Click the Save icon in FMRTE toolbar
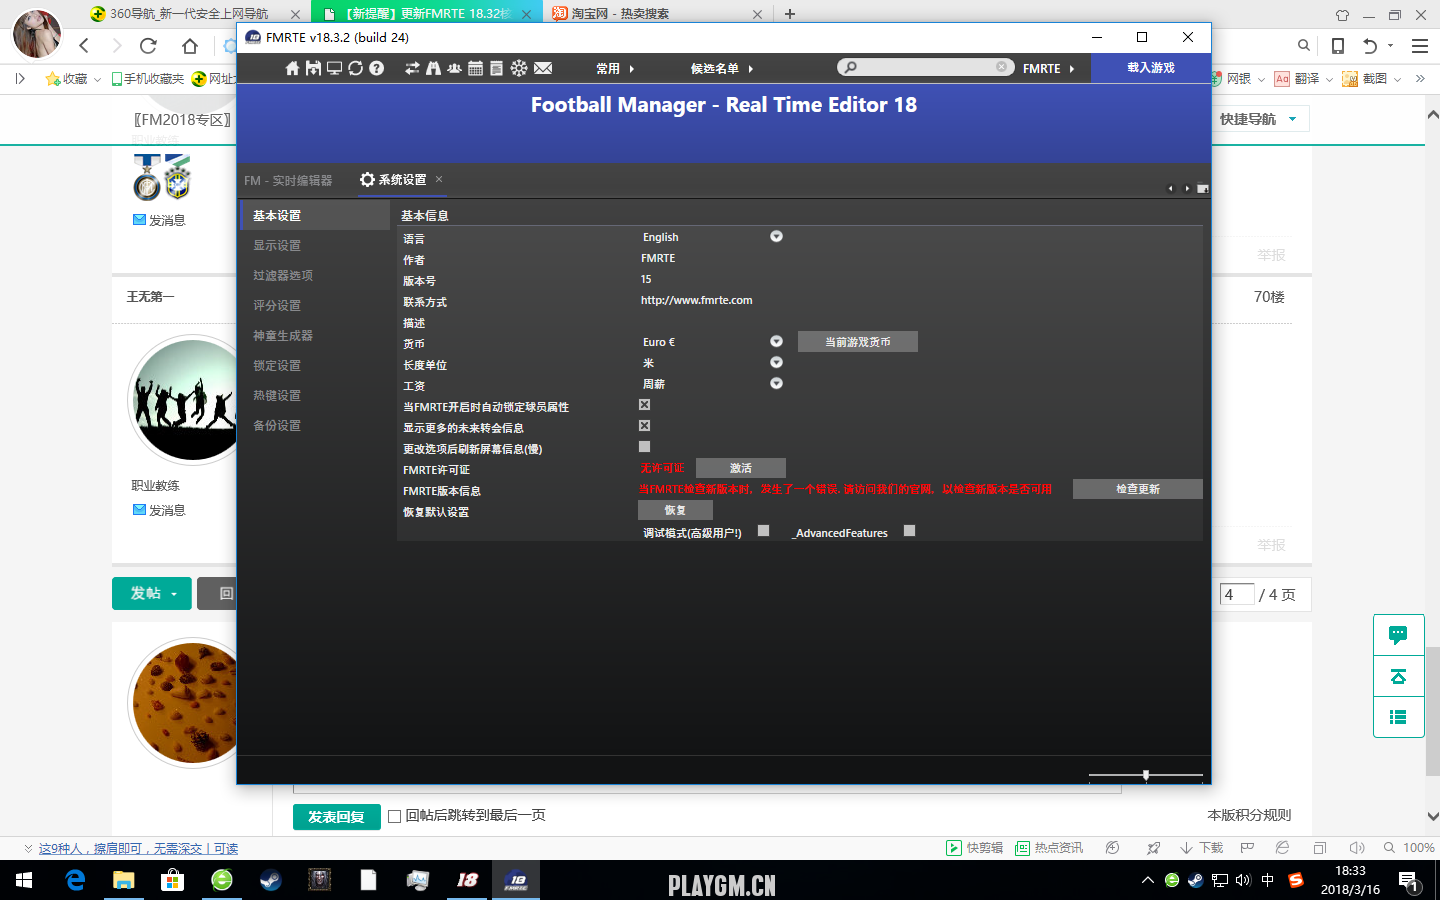This screenshot has height=900, width=1440. [313, 68]
